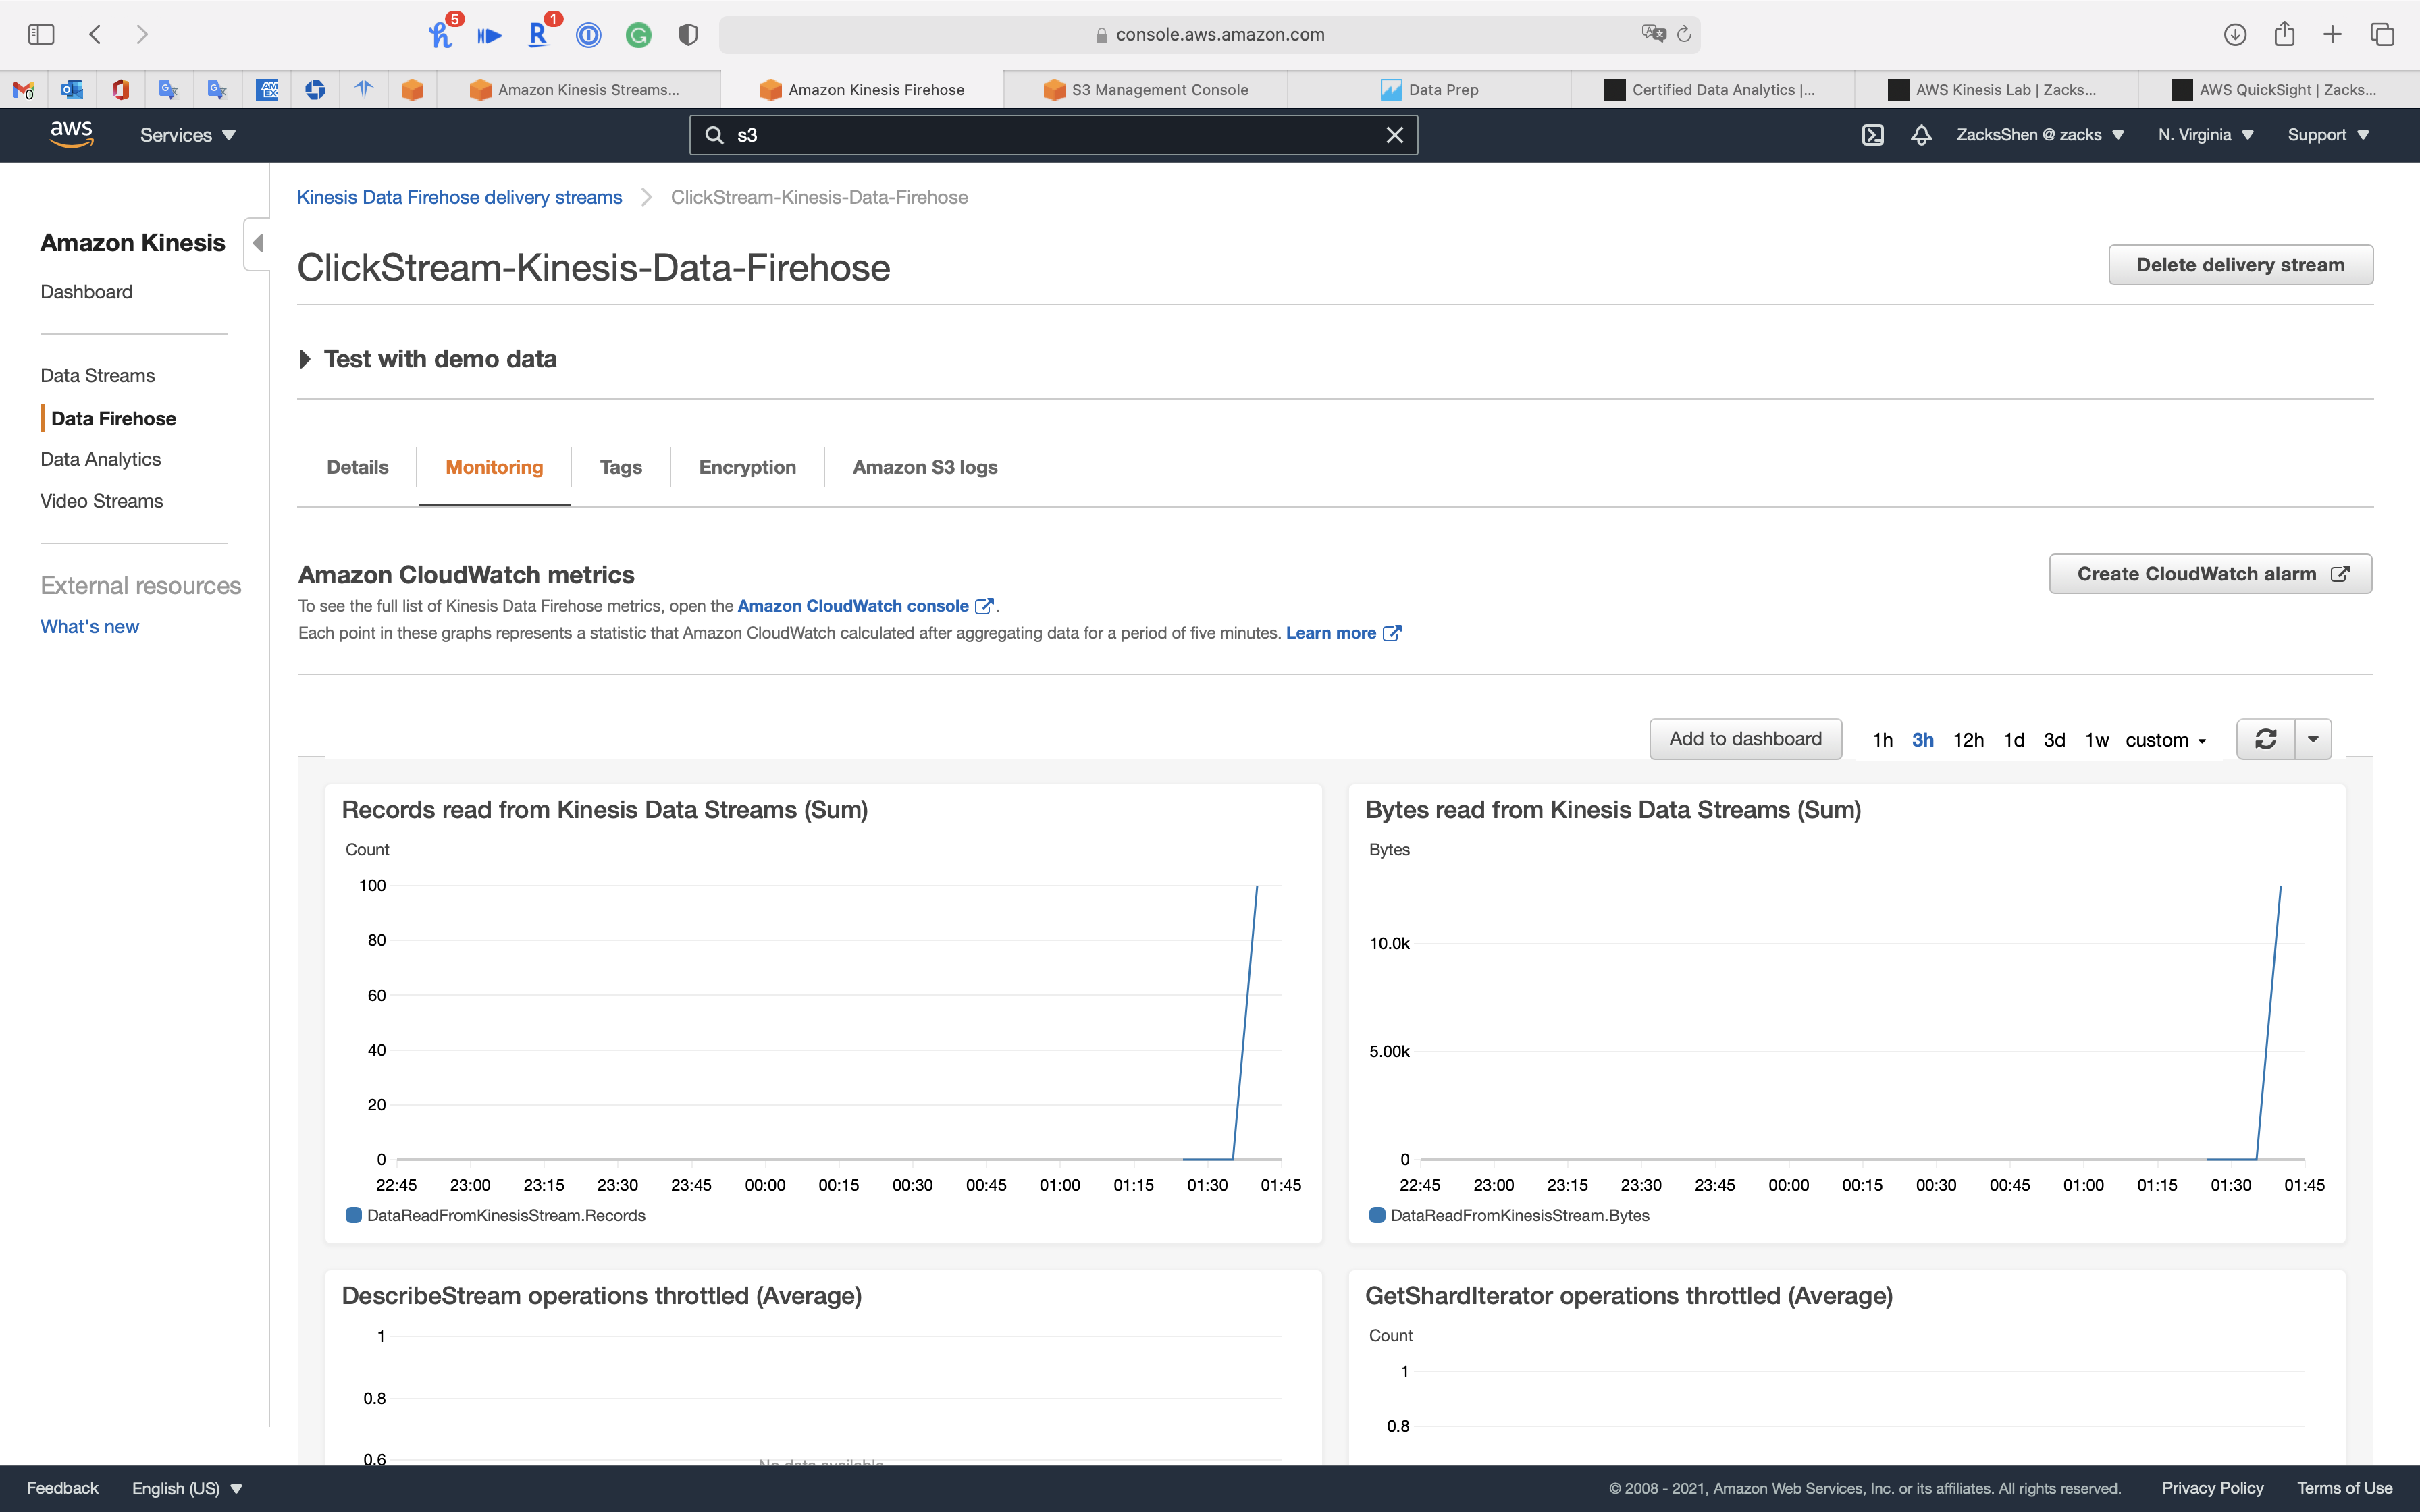
Task: Open Amazon CloudWatch console link
Action: 853,606
